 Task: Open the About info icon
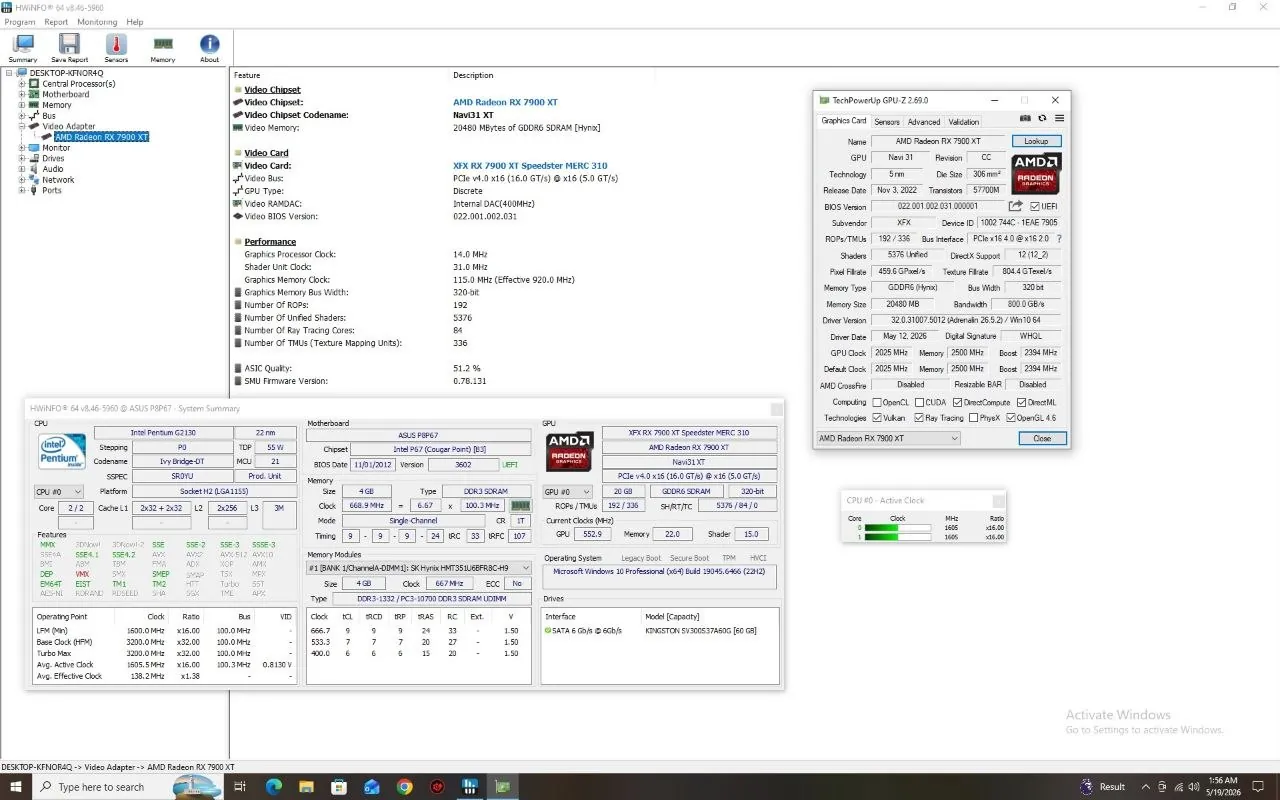click(209, 44)
